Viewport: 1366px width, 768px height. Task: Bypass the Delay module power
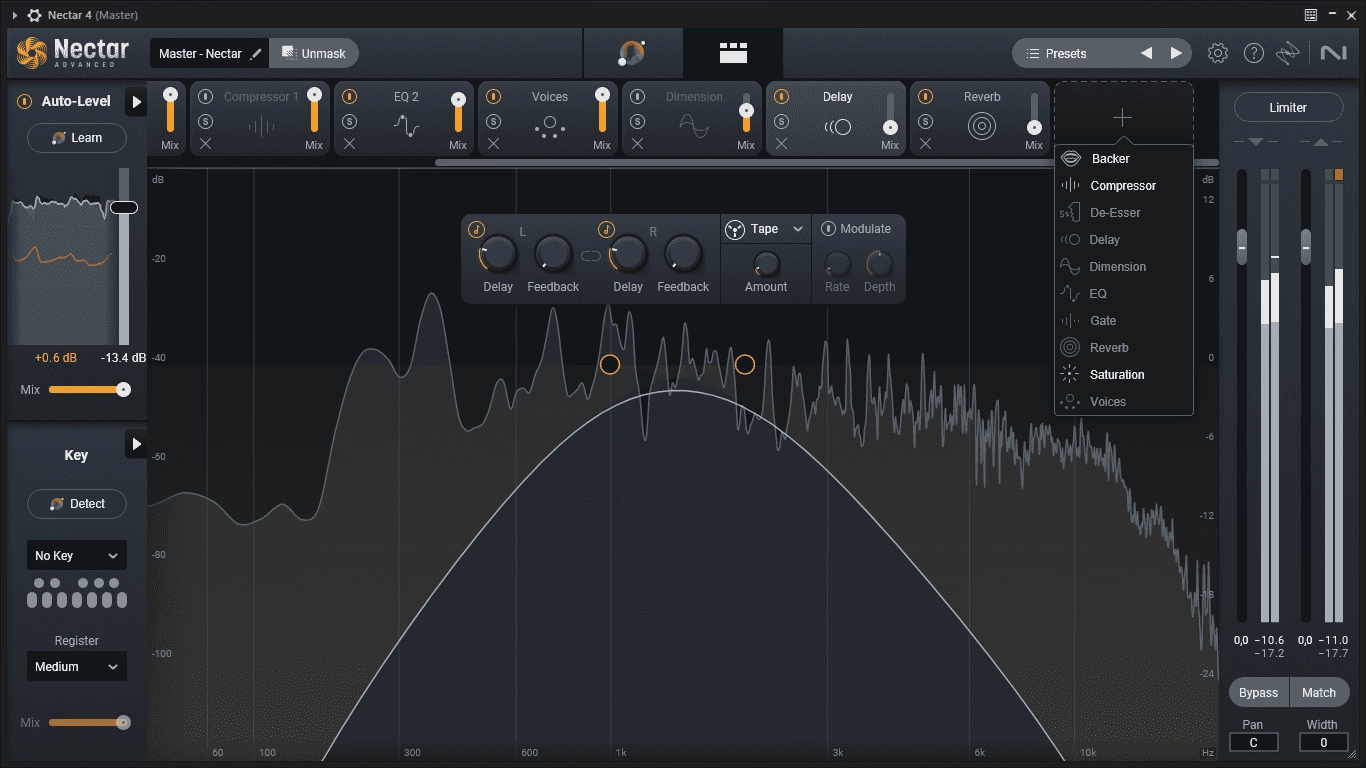[781, 97]
